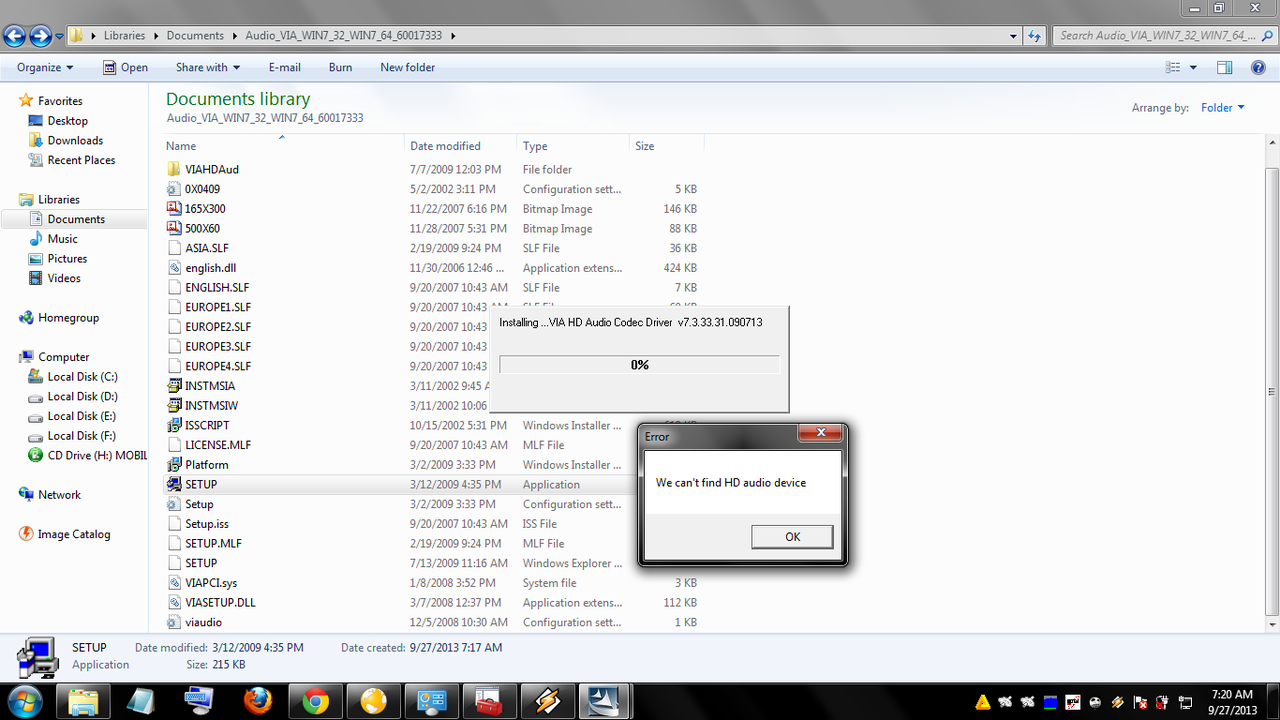
Task: Select the INSTMSIW installer icon
Action: click(174, 405)
